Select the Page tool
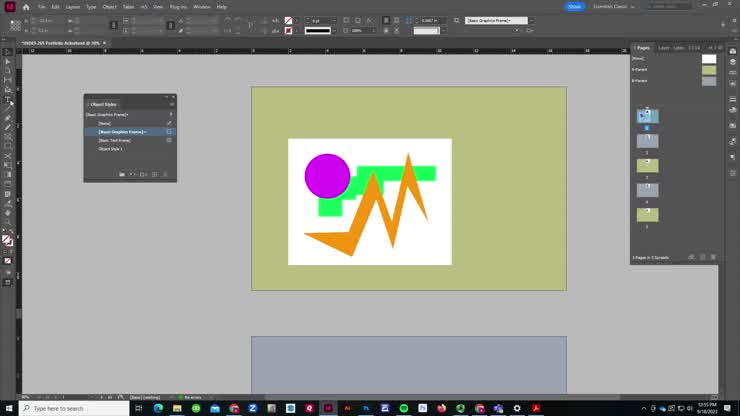 tap(8, 71)
